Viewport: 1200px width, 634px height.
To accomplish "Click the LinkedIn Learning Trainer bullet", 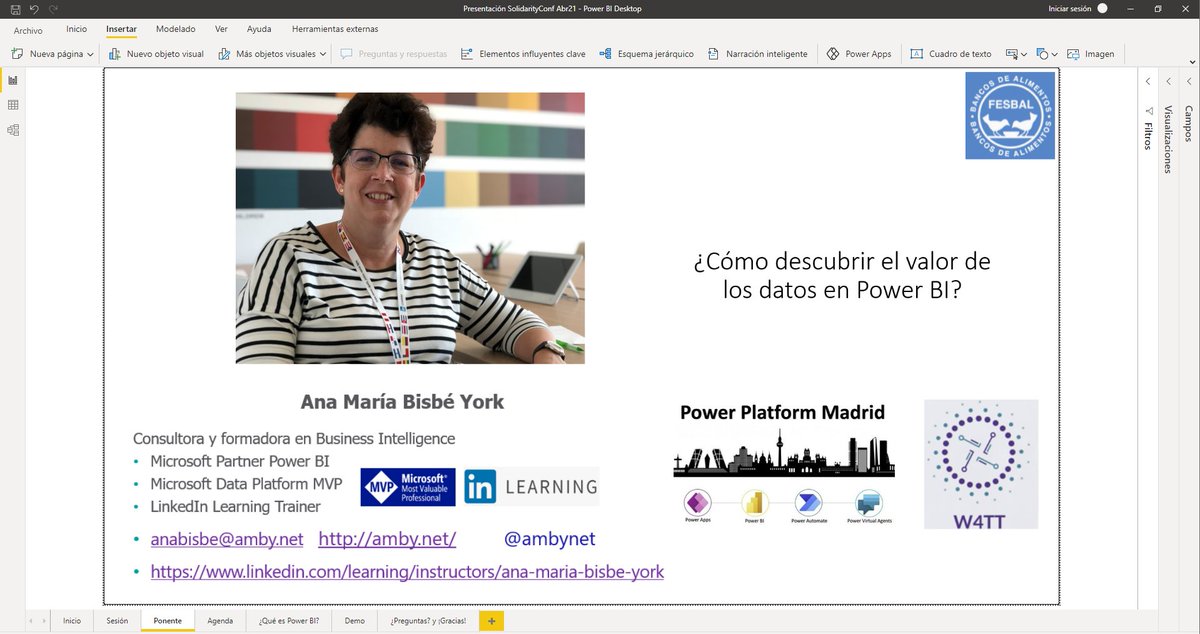I will click(235, 507).
